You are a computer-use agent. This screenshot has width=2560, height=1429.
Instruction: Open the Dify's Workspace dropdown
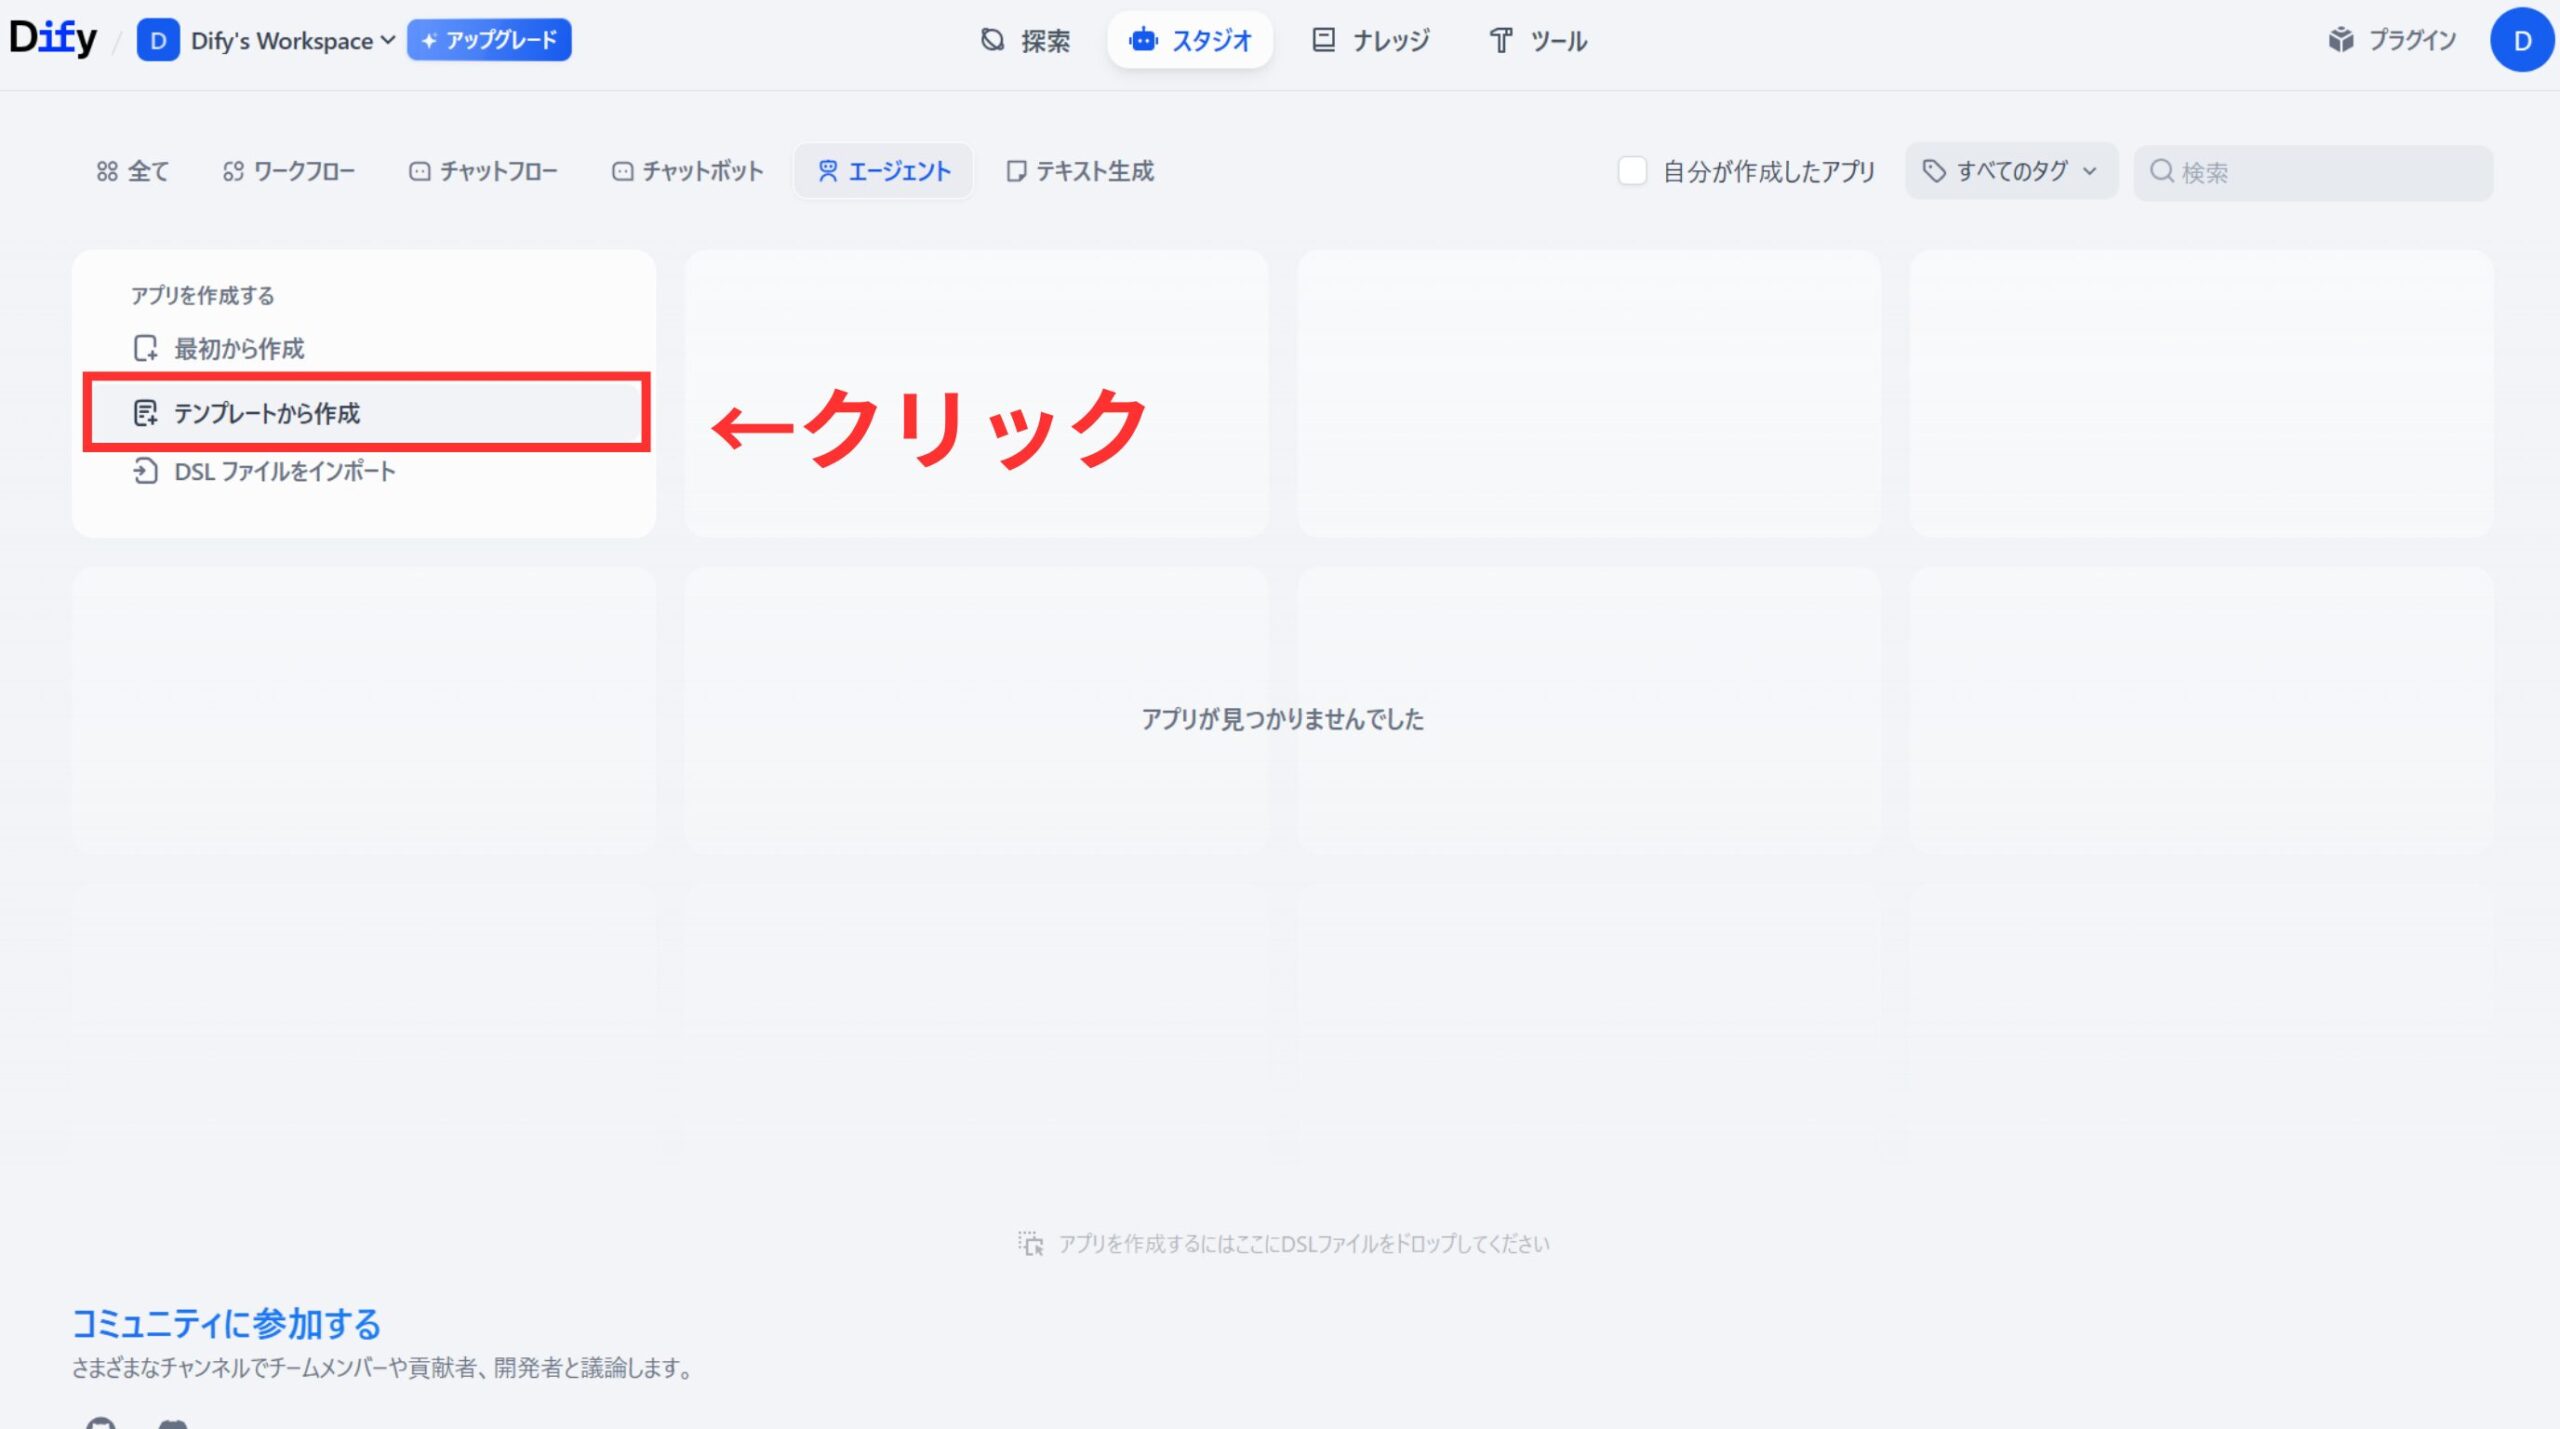[x=292, y=40]
